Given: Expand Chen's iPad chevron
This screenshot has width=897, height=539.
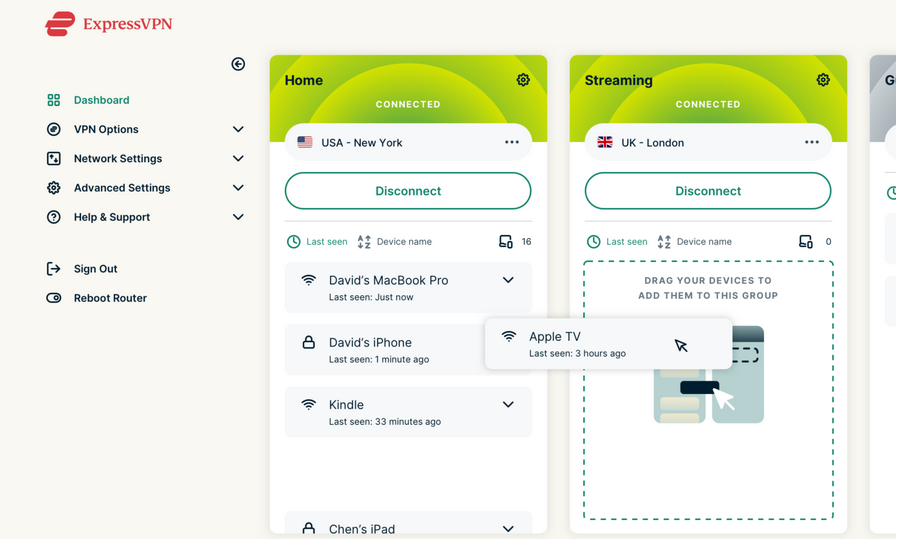Looking at the screenshot, I should (x=508, y=529).
